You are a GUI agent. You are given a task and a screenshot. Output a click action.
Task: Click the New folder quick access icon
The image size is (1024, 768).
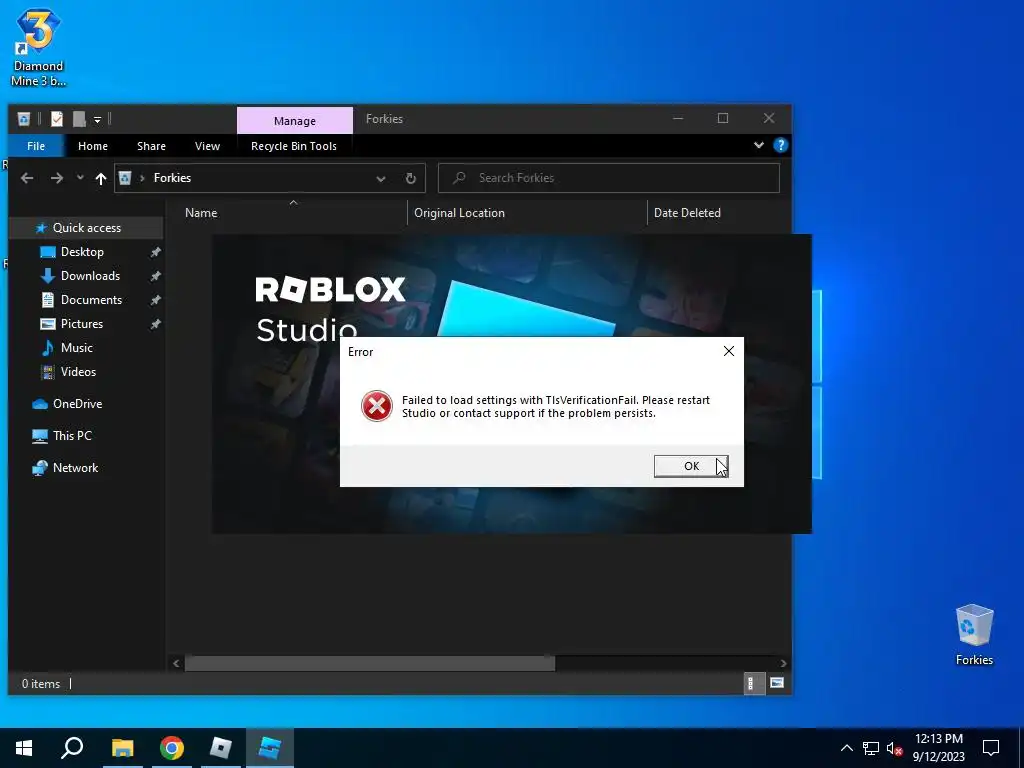coord(79,119)
